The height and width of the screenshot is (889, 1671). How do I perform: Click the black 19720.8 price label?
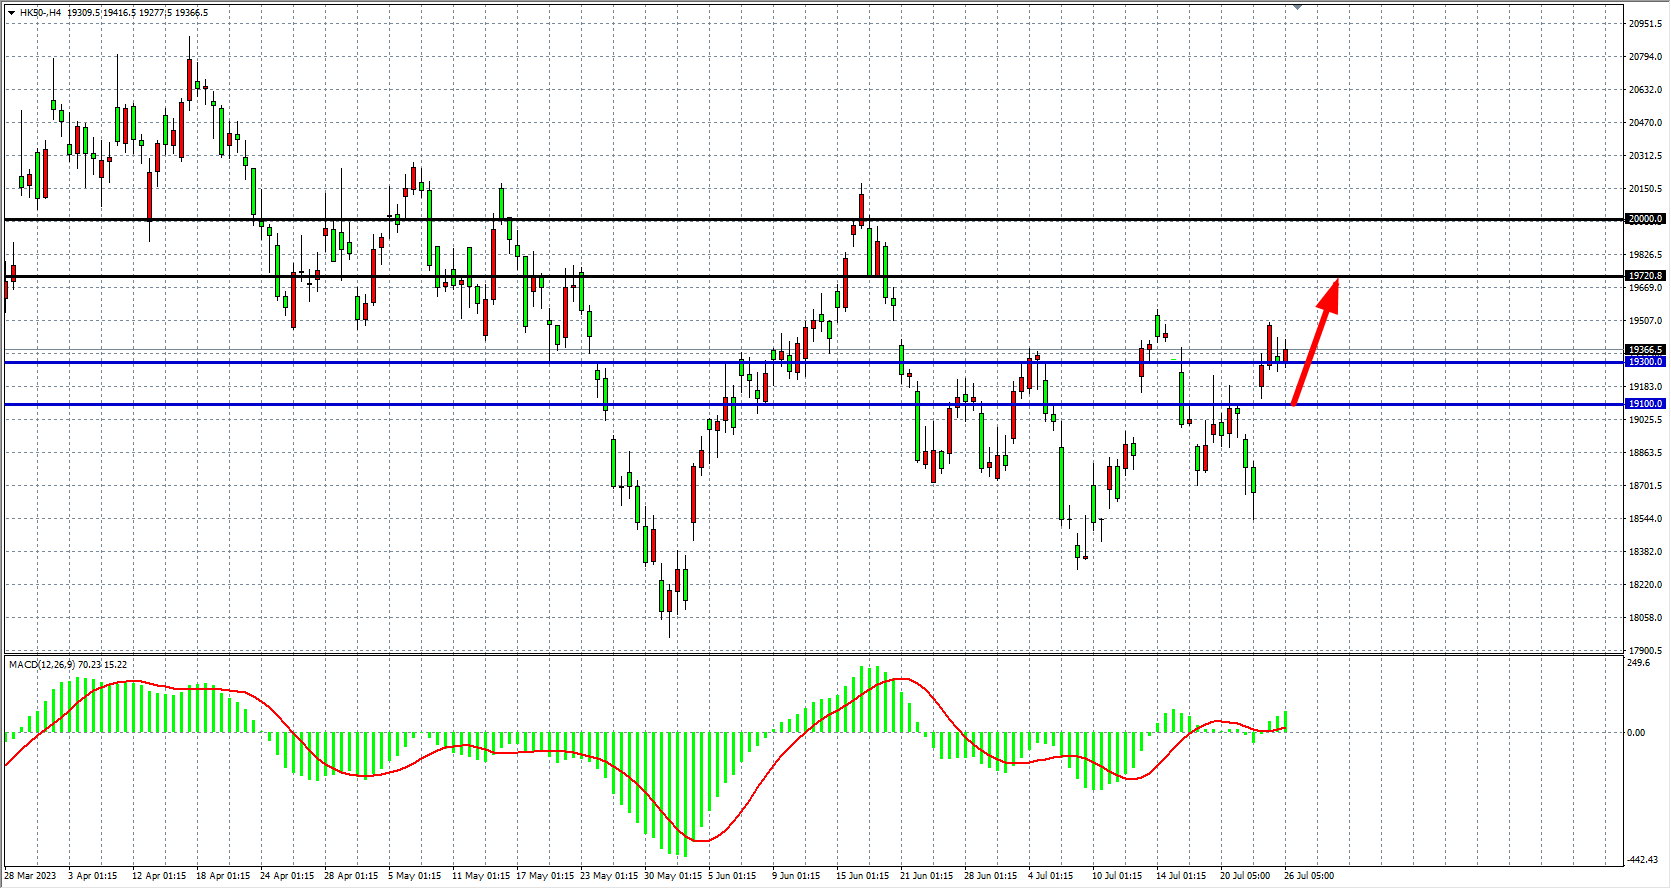pos(1645,276)
